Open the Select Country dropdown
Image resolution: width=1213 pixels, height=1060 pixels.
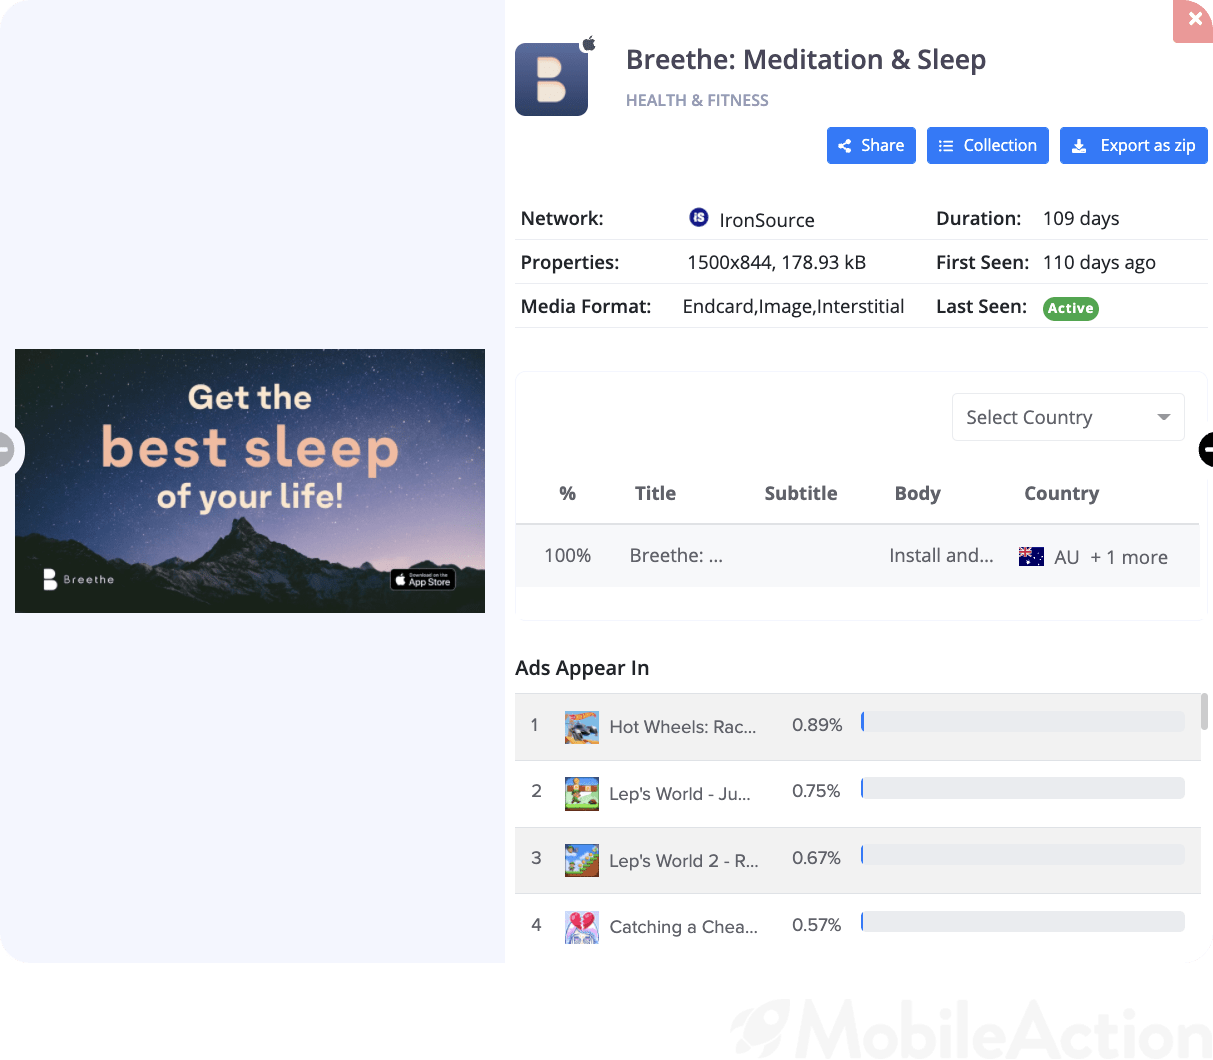(x=1068, y=417)
